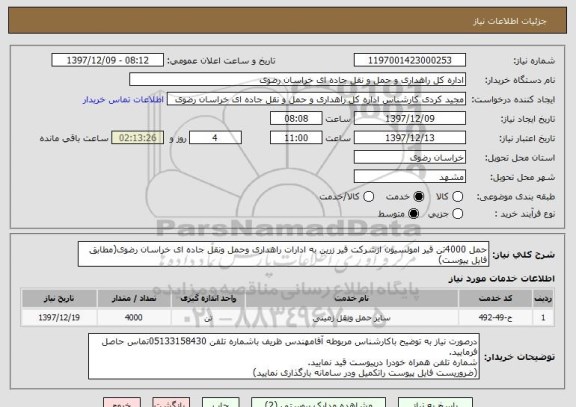The image size is (576, 407).
Task: Click validity time field 11:00
Action: point(296,138)
